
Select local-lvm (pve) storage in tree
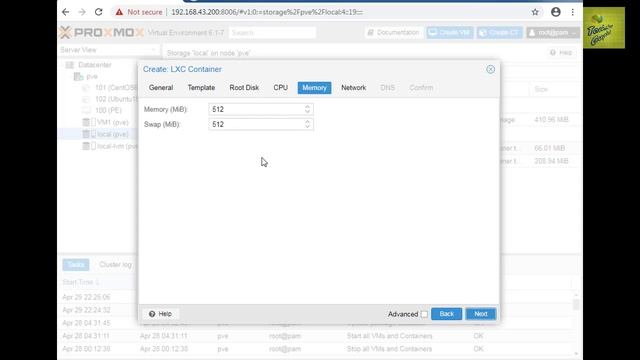pos(117,146)
